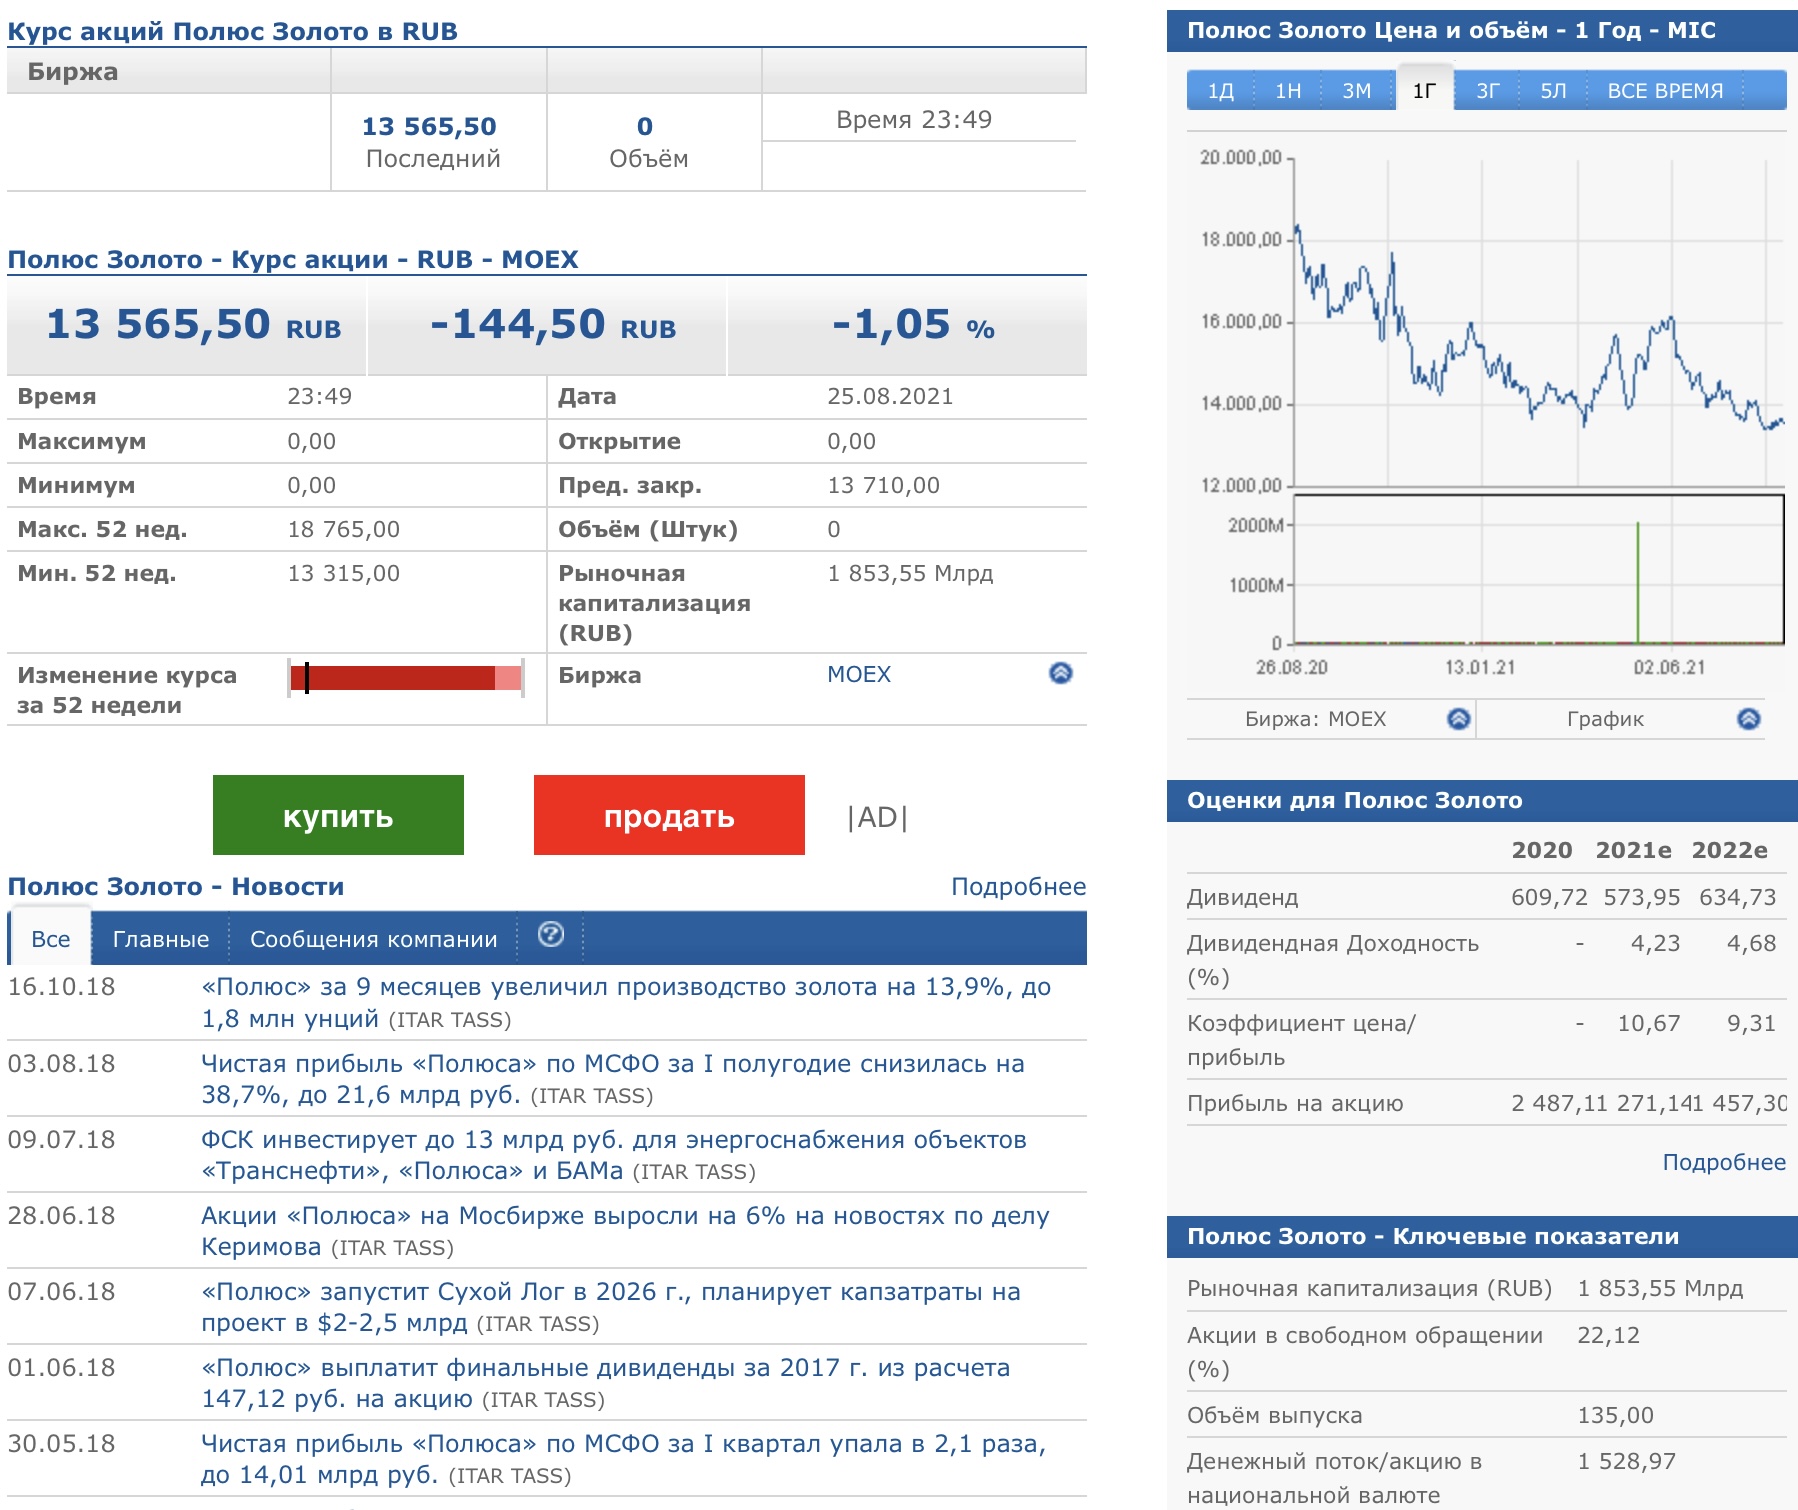Screen dimensions: 1798x1510
Task: Switch chart to 5Л period
Action: click(x=1553, y=91)
